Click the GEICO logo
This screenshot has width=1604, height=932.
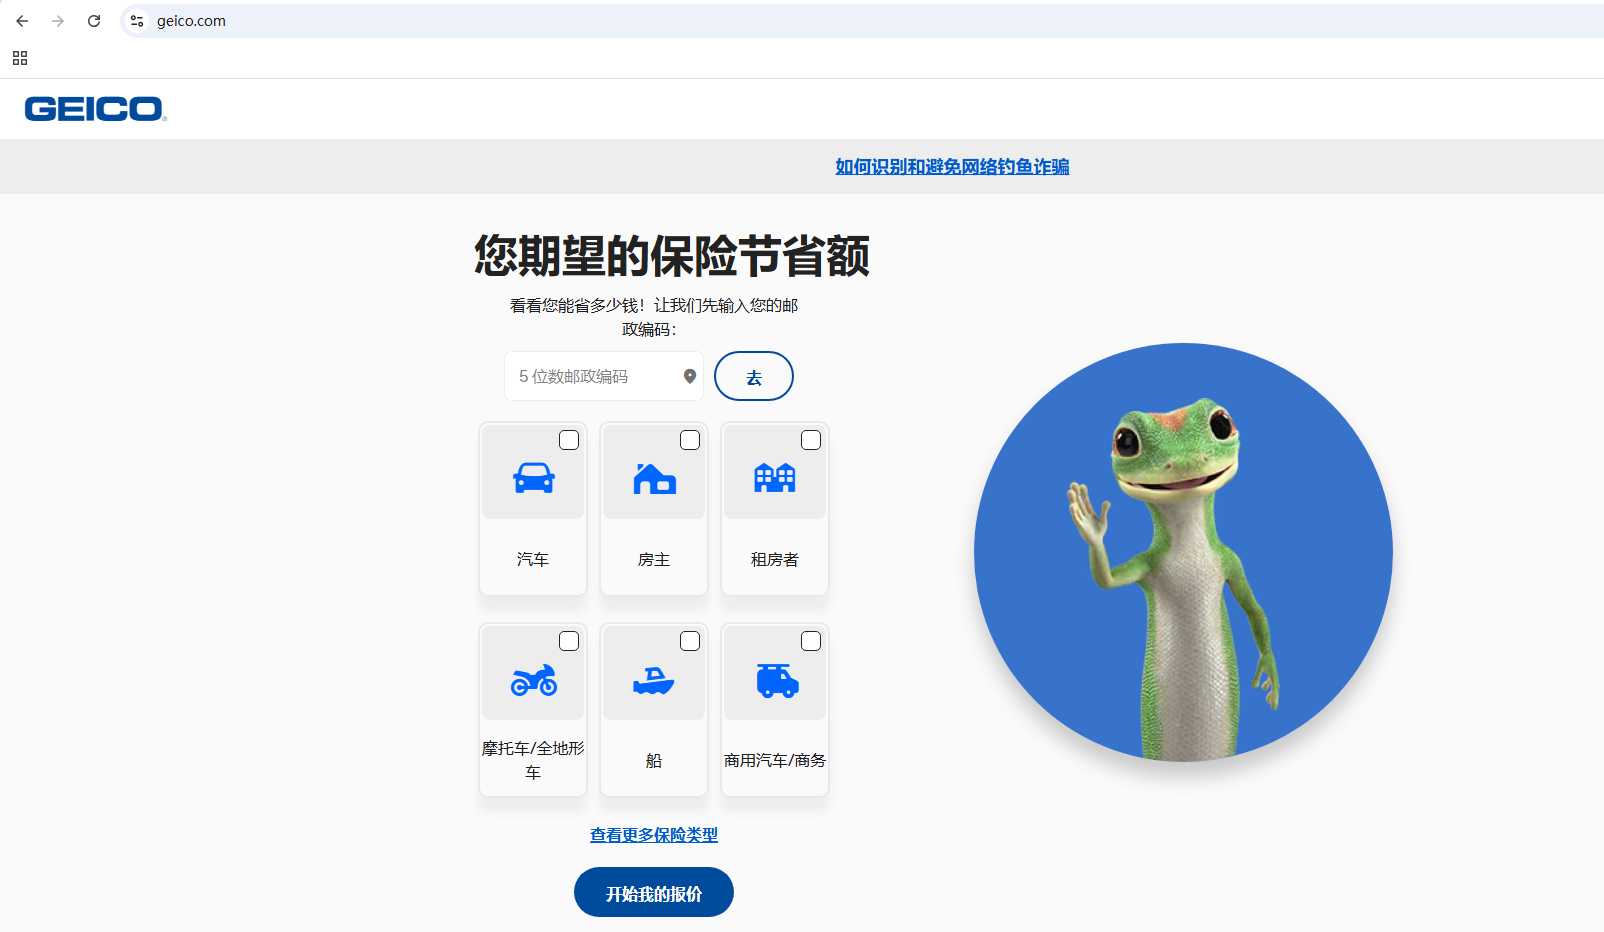(95, 109)
